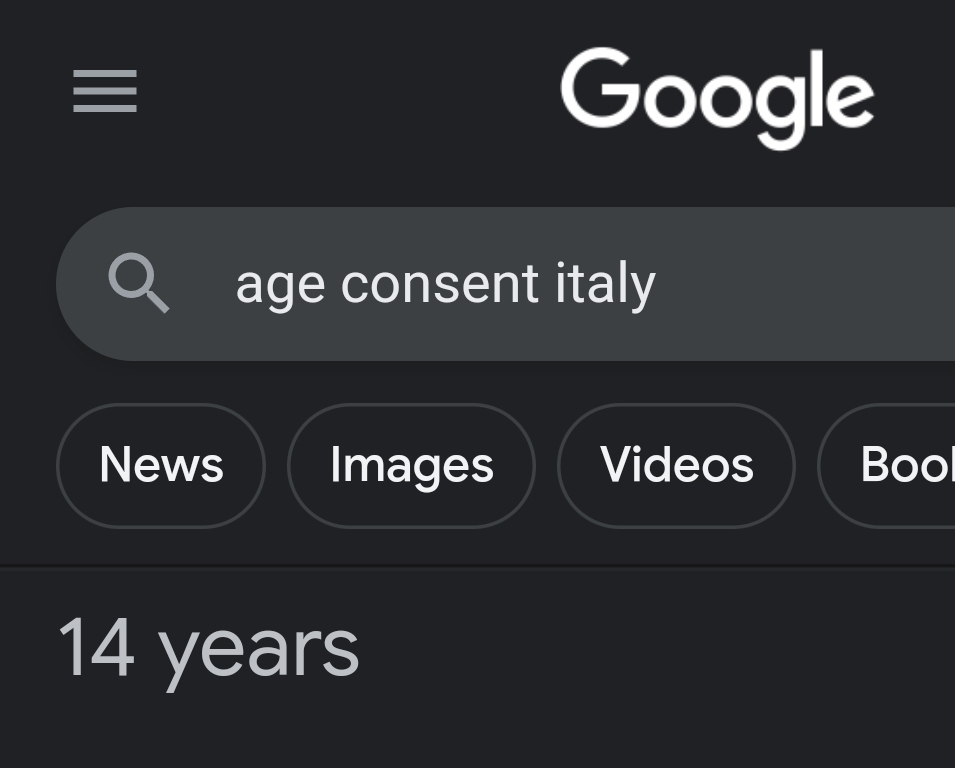Show News results for this query
Screen dimensions: 955x768
[x=161, y=465]
